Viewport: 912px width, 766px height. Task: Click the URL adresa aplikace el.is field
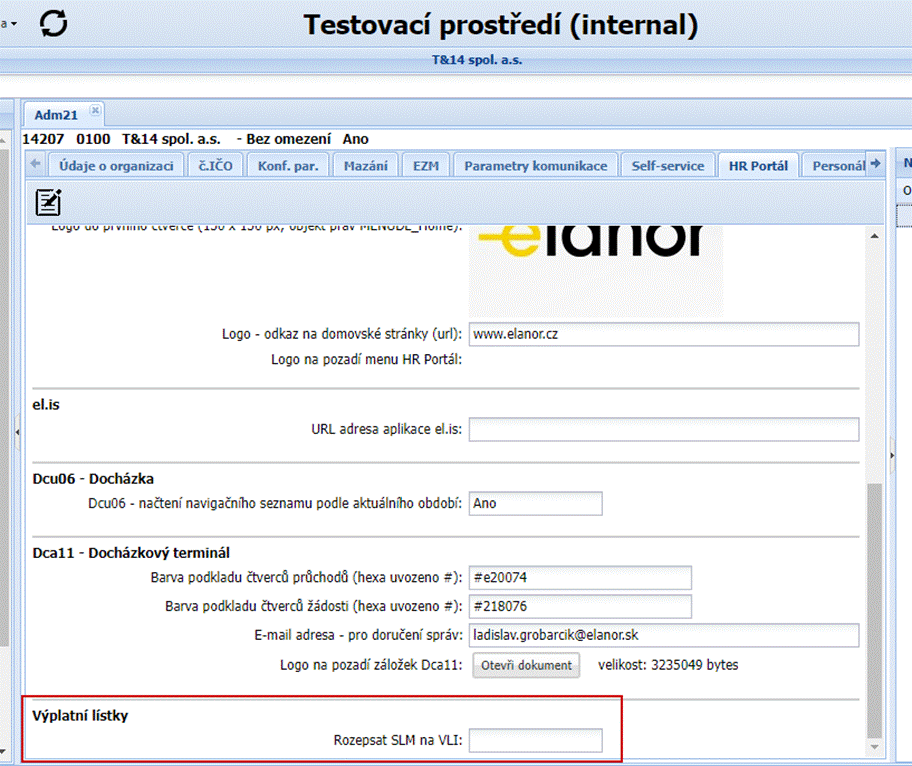[x=663, y=429]
